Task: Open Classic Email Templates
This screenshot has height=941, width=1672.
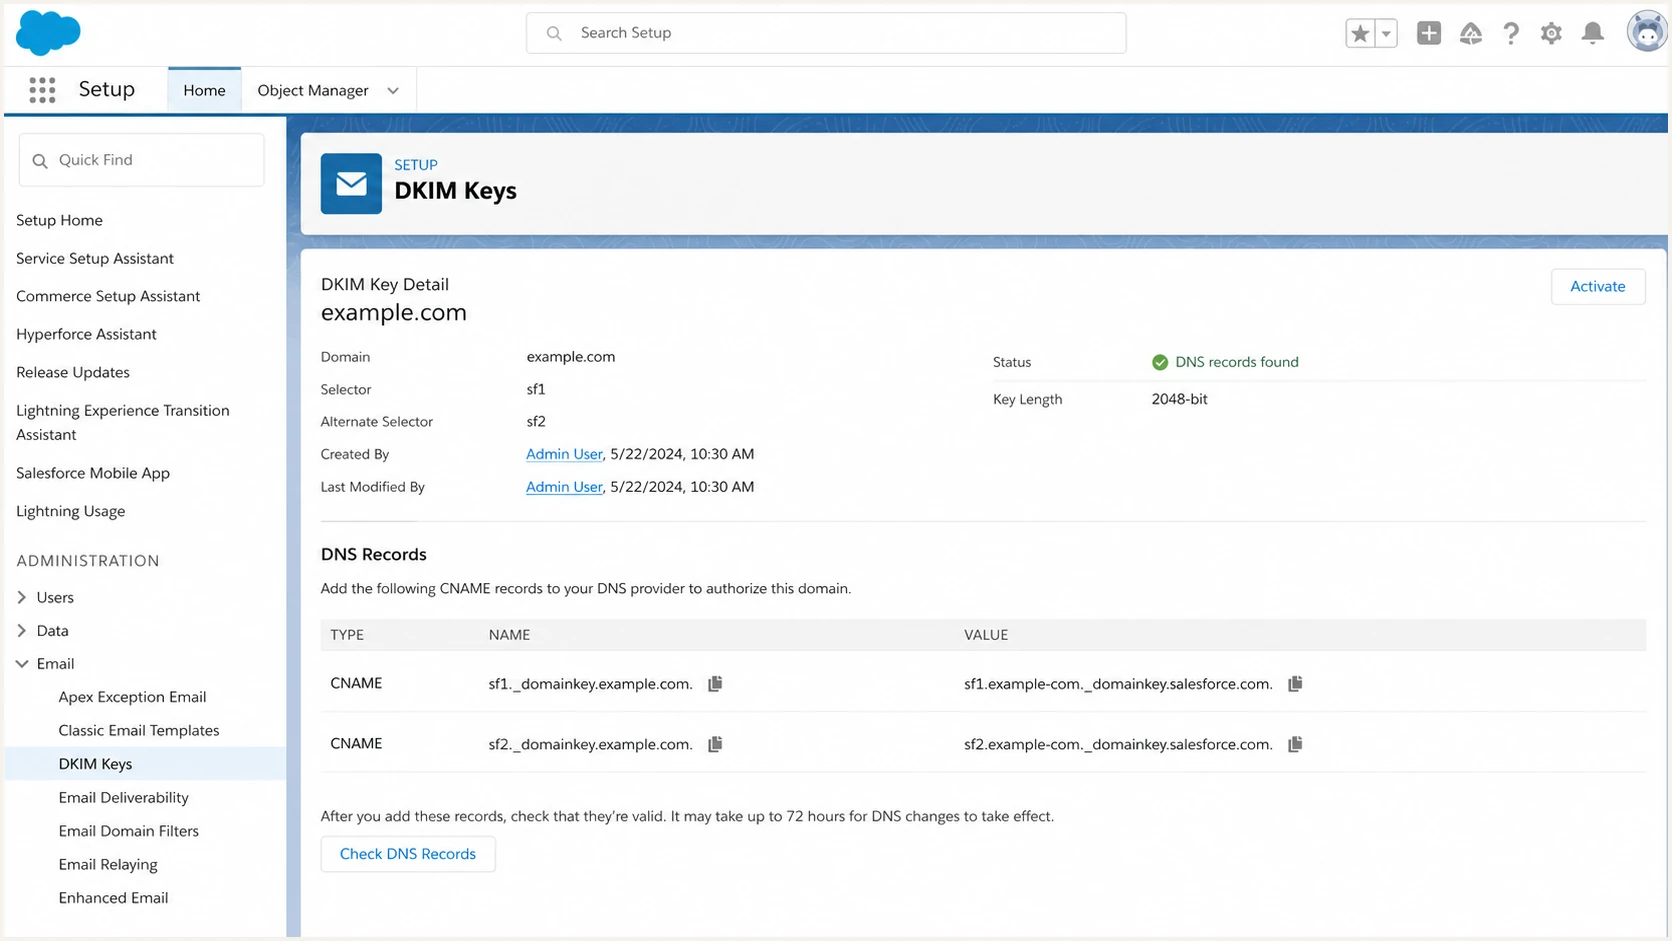Action: (139, 730)
